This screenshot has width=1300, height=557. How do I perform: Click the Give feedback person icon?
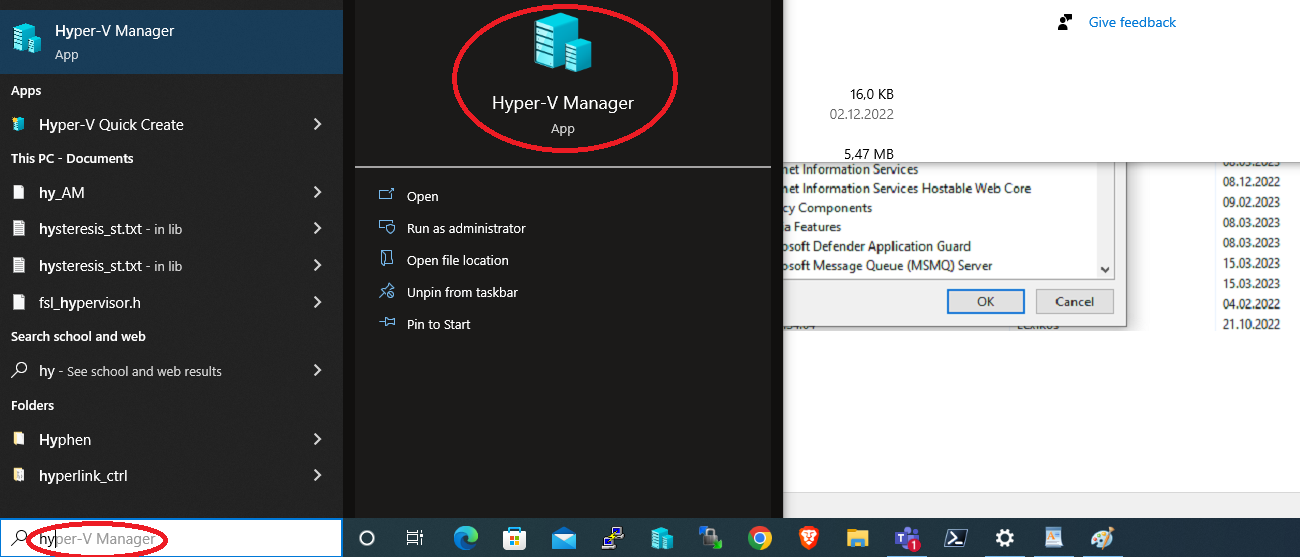[x=1066, y=22]
